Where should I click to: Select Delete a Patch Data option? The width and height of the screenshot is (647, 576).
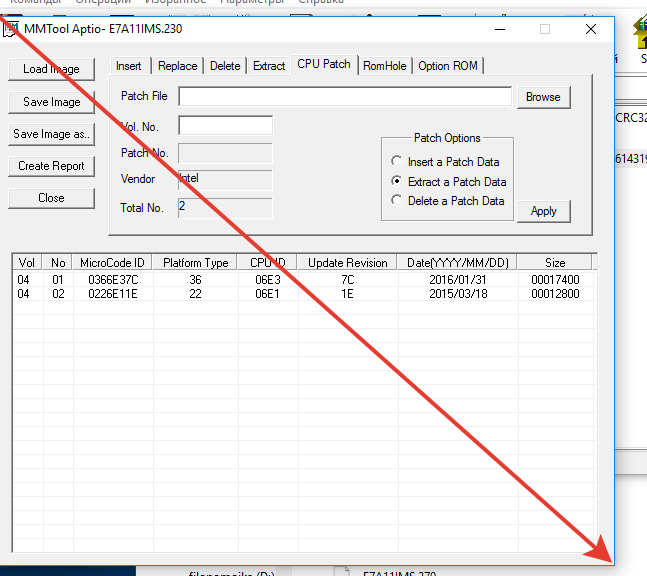[x=448, y=201]
